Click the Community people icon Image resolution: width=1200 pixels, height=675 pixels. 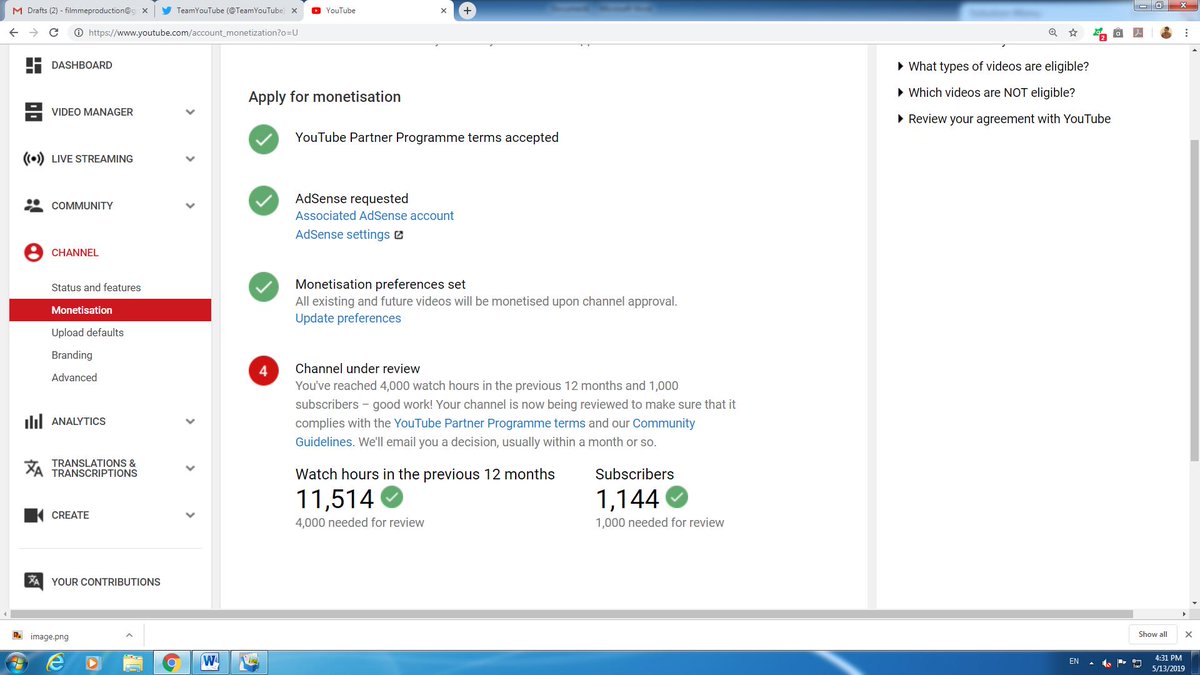point(33,206)
